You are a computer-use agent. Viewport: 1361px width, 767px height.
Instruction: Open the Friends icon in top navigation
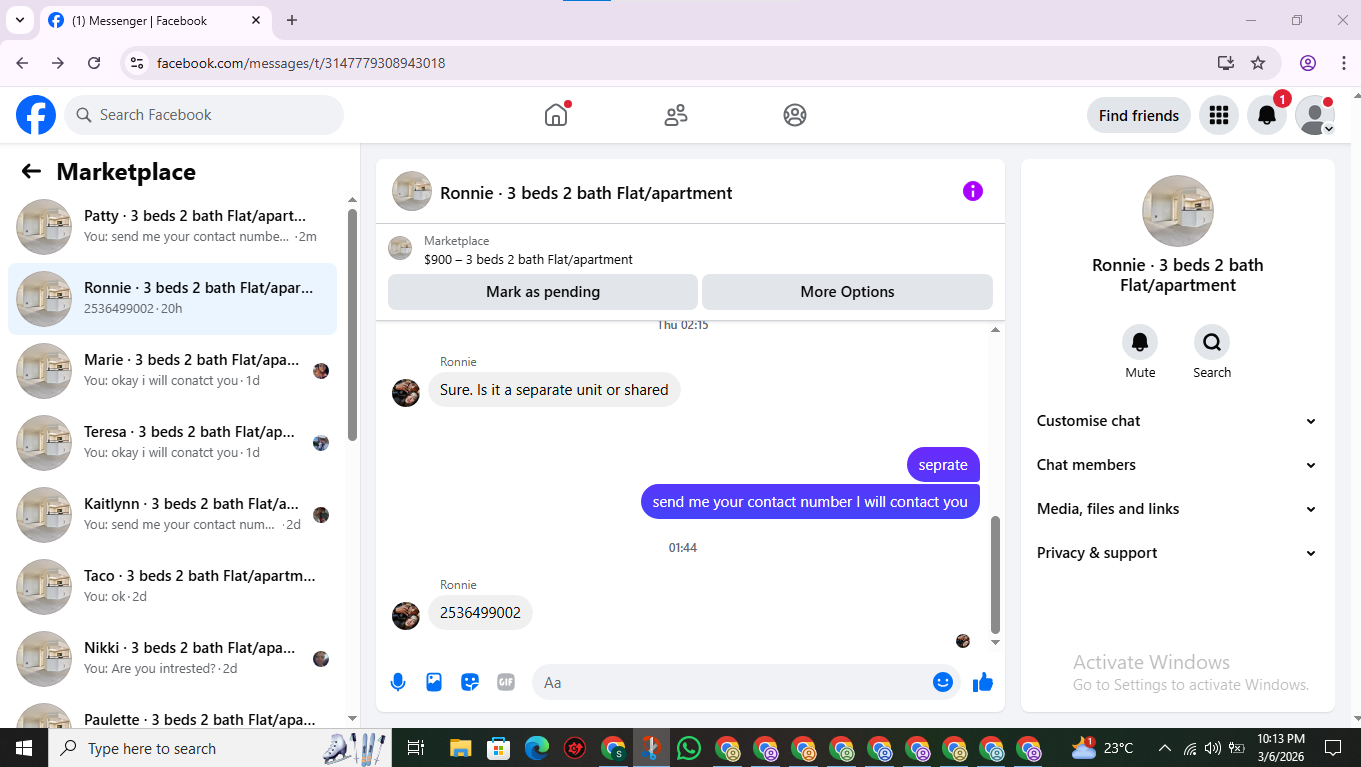(x=676, y=115)
